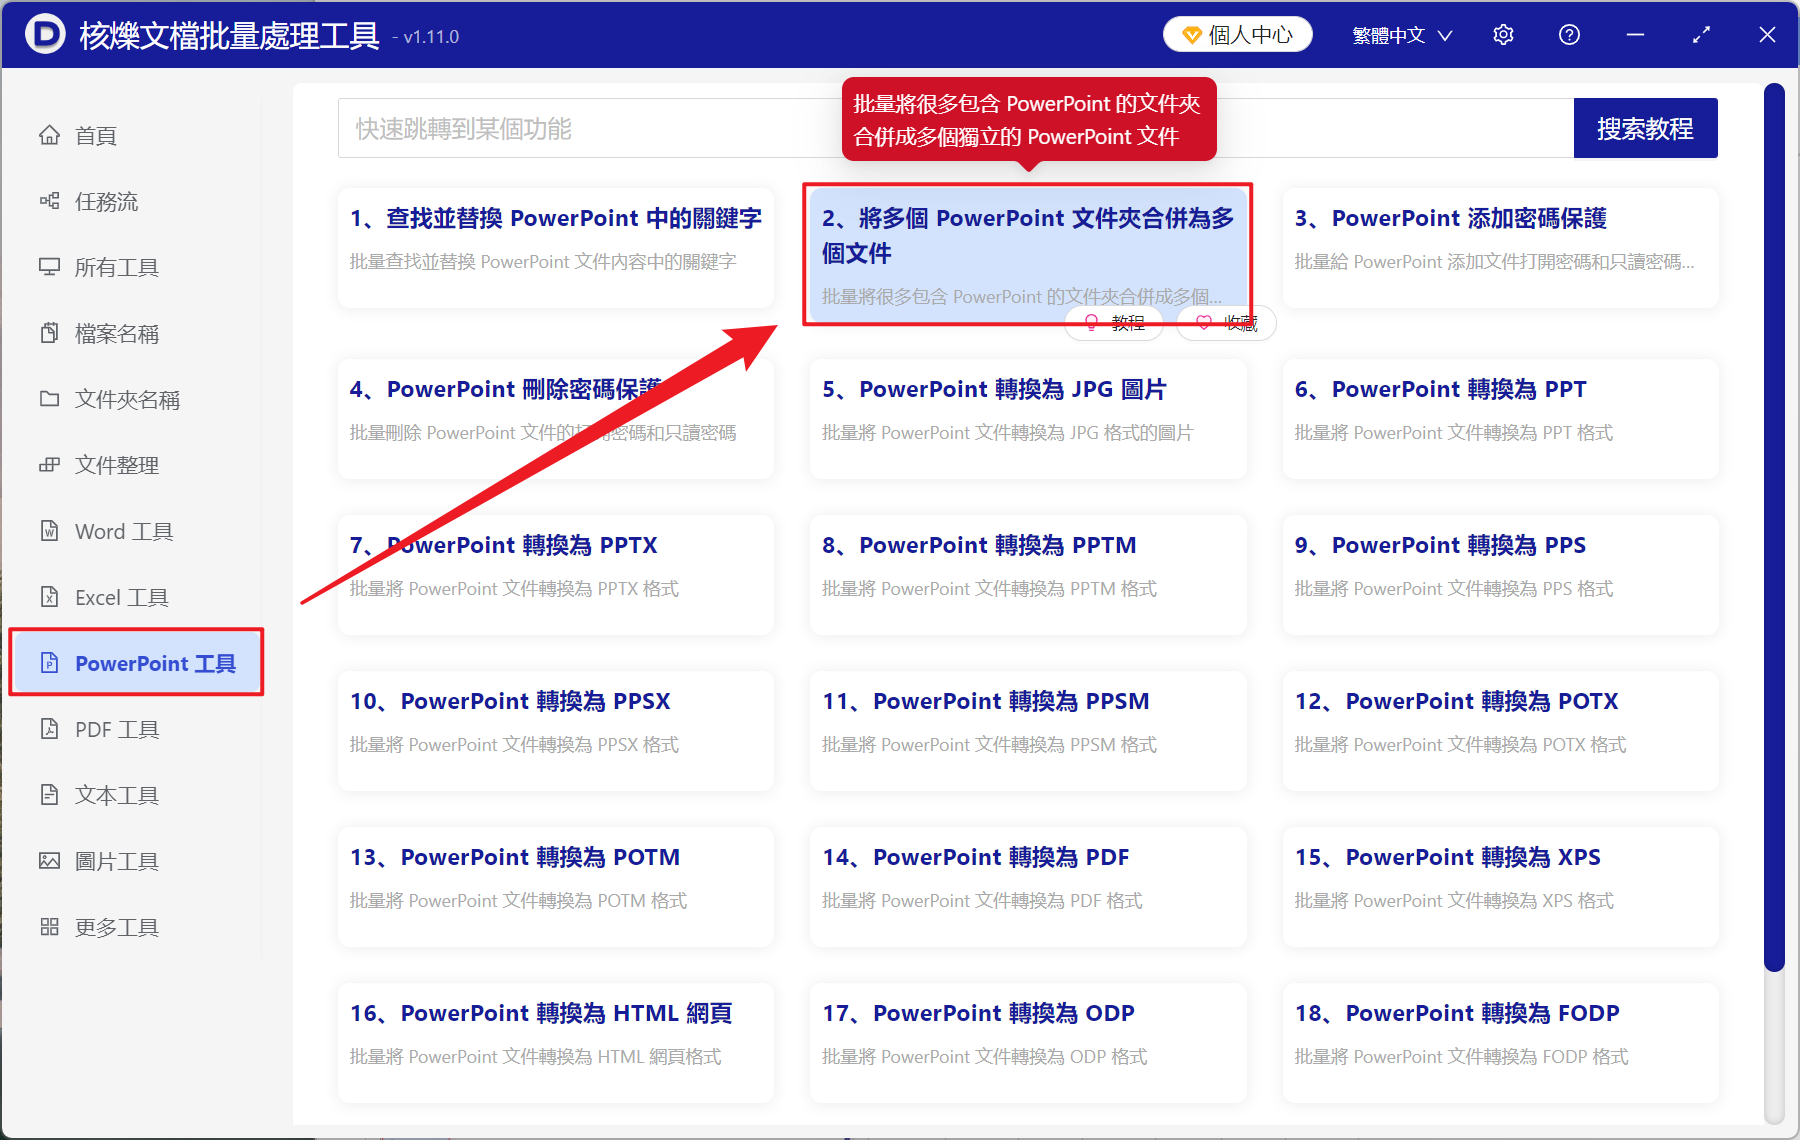The width and height of the screenshot is (1800, 1140).
Task: Select 所有工具 in the sidebar menu
Action: [x=116, y=267]
